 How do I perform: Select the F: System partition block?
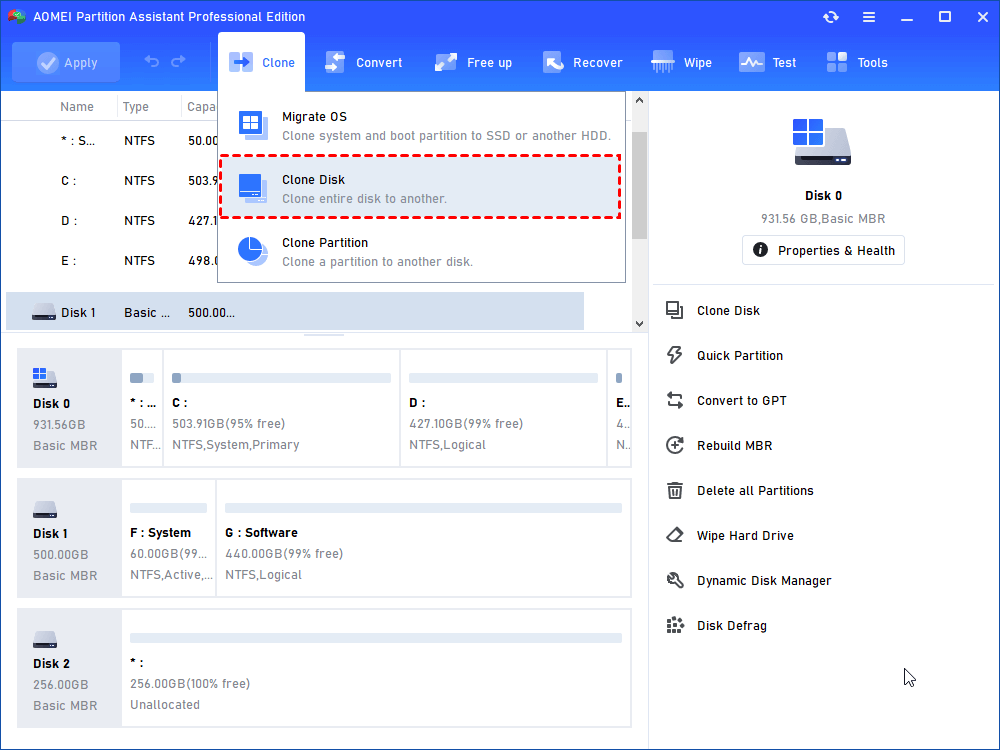[168, 538]
